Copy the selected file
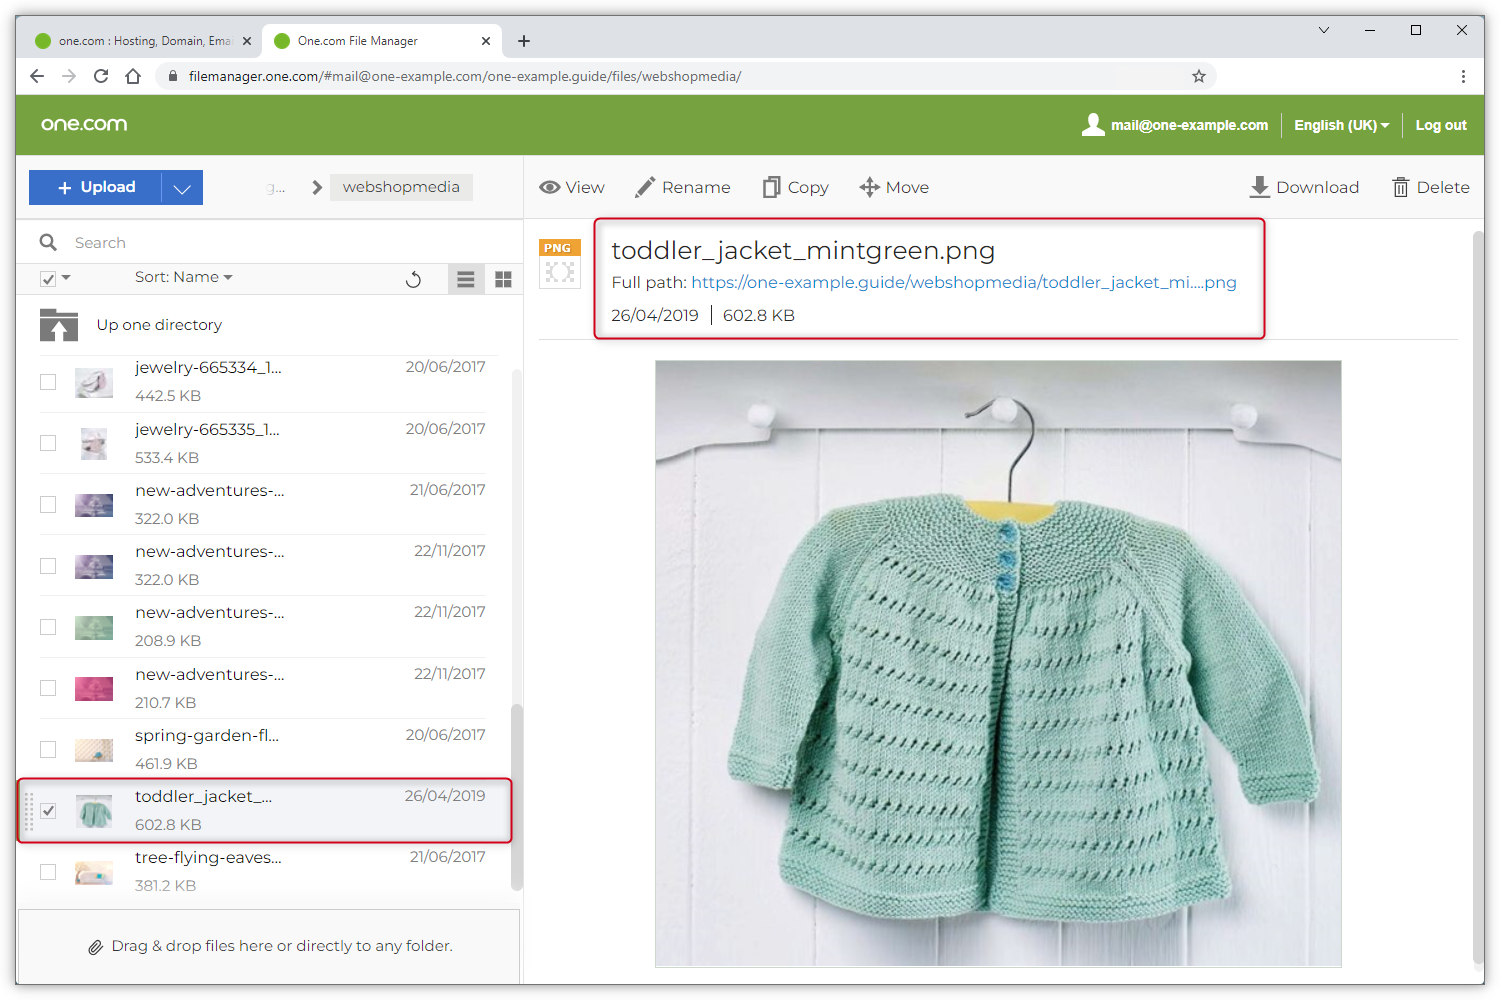 (x=796, y=187)
